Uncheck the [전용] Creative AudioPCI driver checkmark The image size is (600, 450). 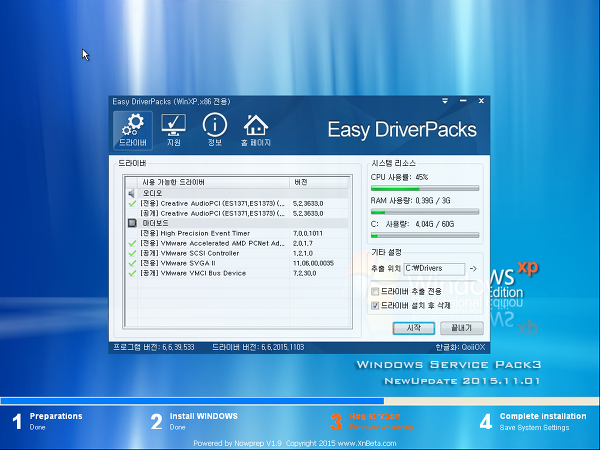coord(132,204)
